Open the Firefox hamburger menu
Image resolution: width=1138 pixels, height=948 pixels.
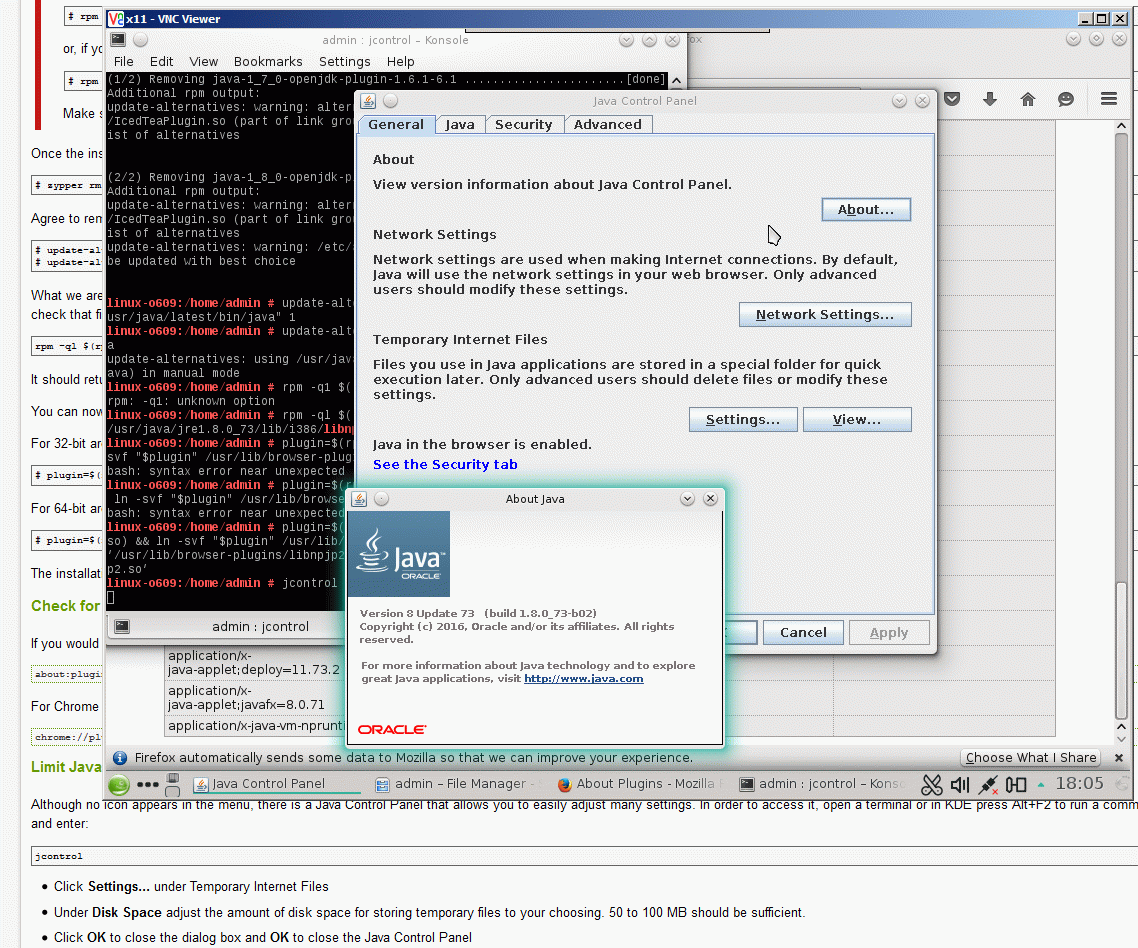(1109, 99)
